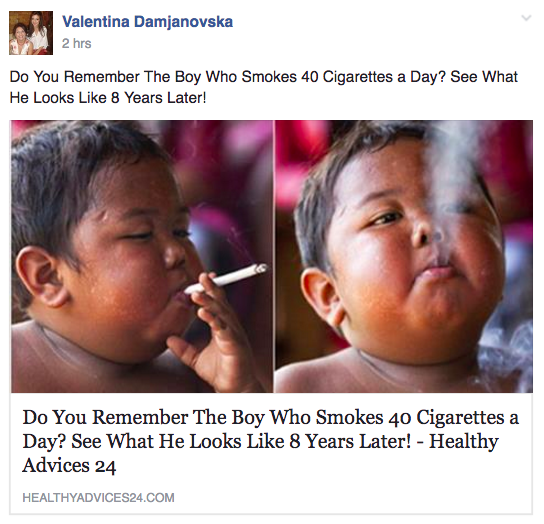Open the left photo of boy holding cigarette
This screenshot has height=524, width=544.
pyautogui.click(x=142, y=256)
